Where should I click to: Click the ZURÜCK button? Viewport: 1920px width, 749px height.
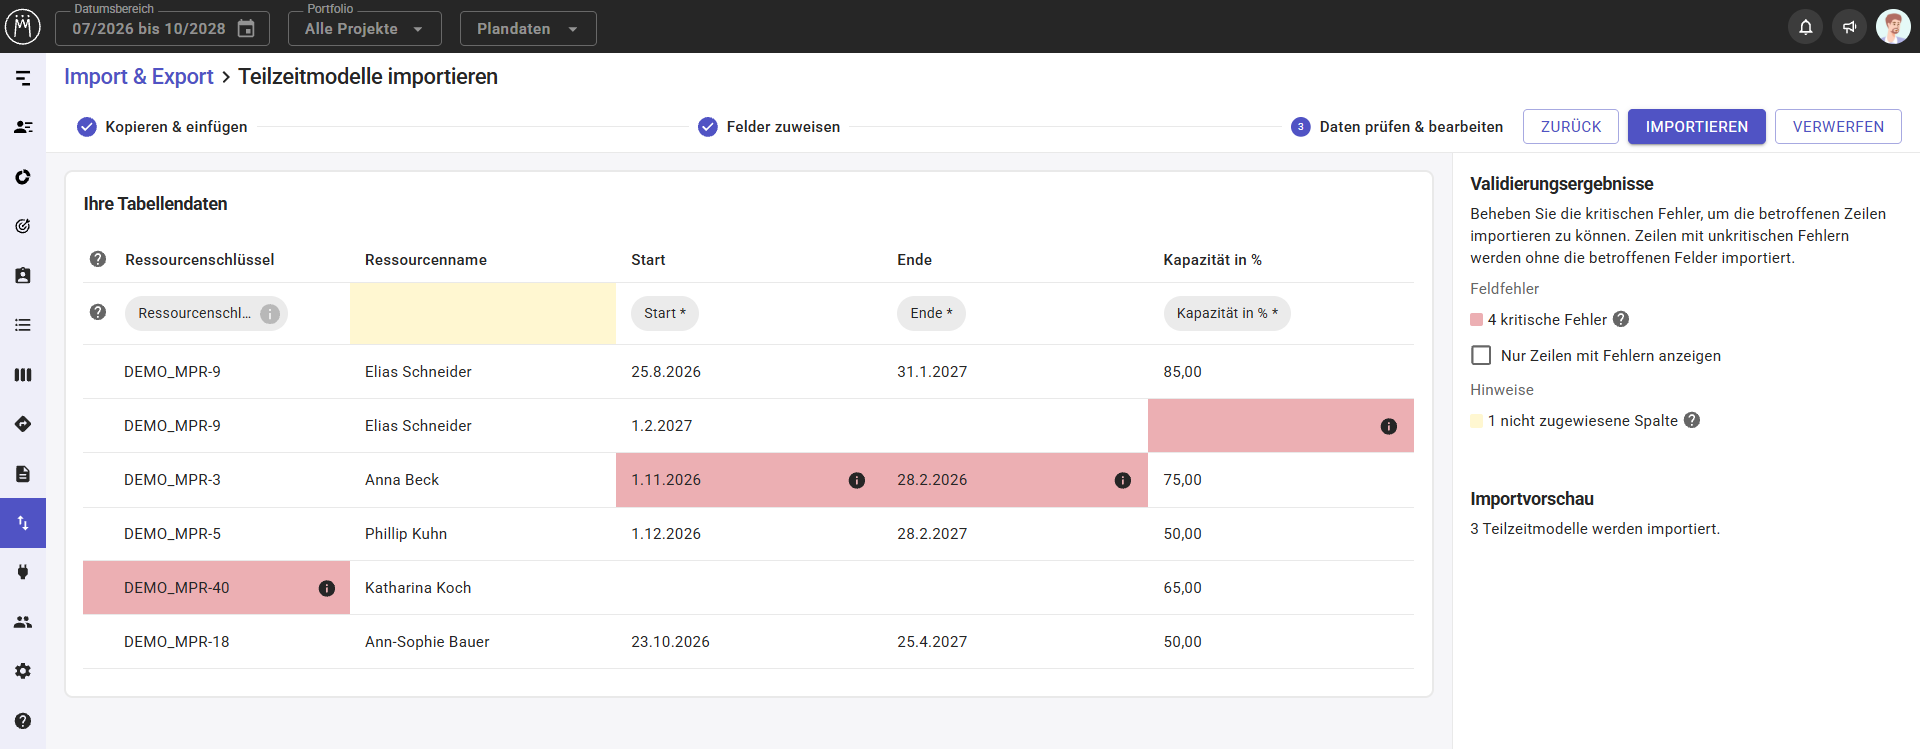click(1571, 127)
